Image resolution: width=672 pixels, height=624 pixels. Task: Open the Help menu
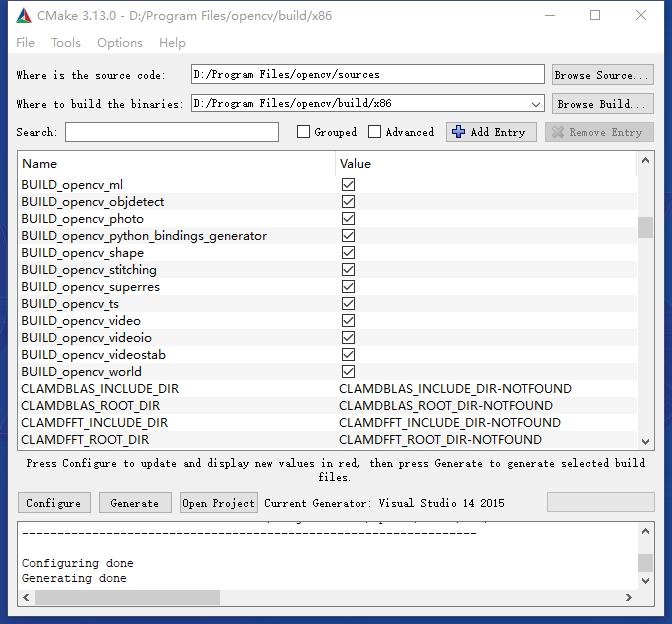[172, 43]
